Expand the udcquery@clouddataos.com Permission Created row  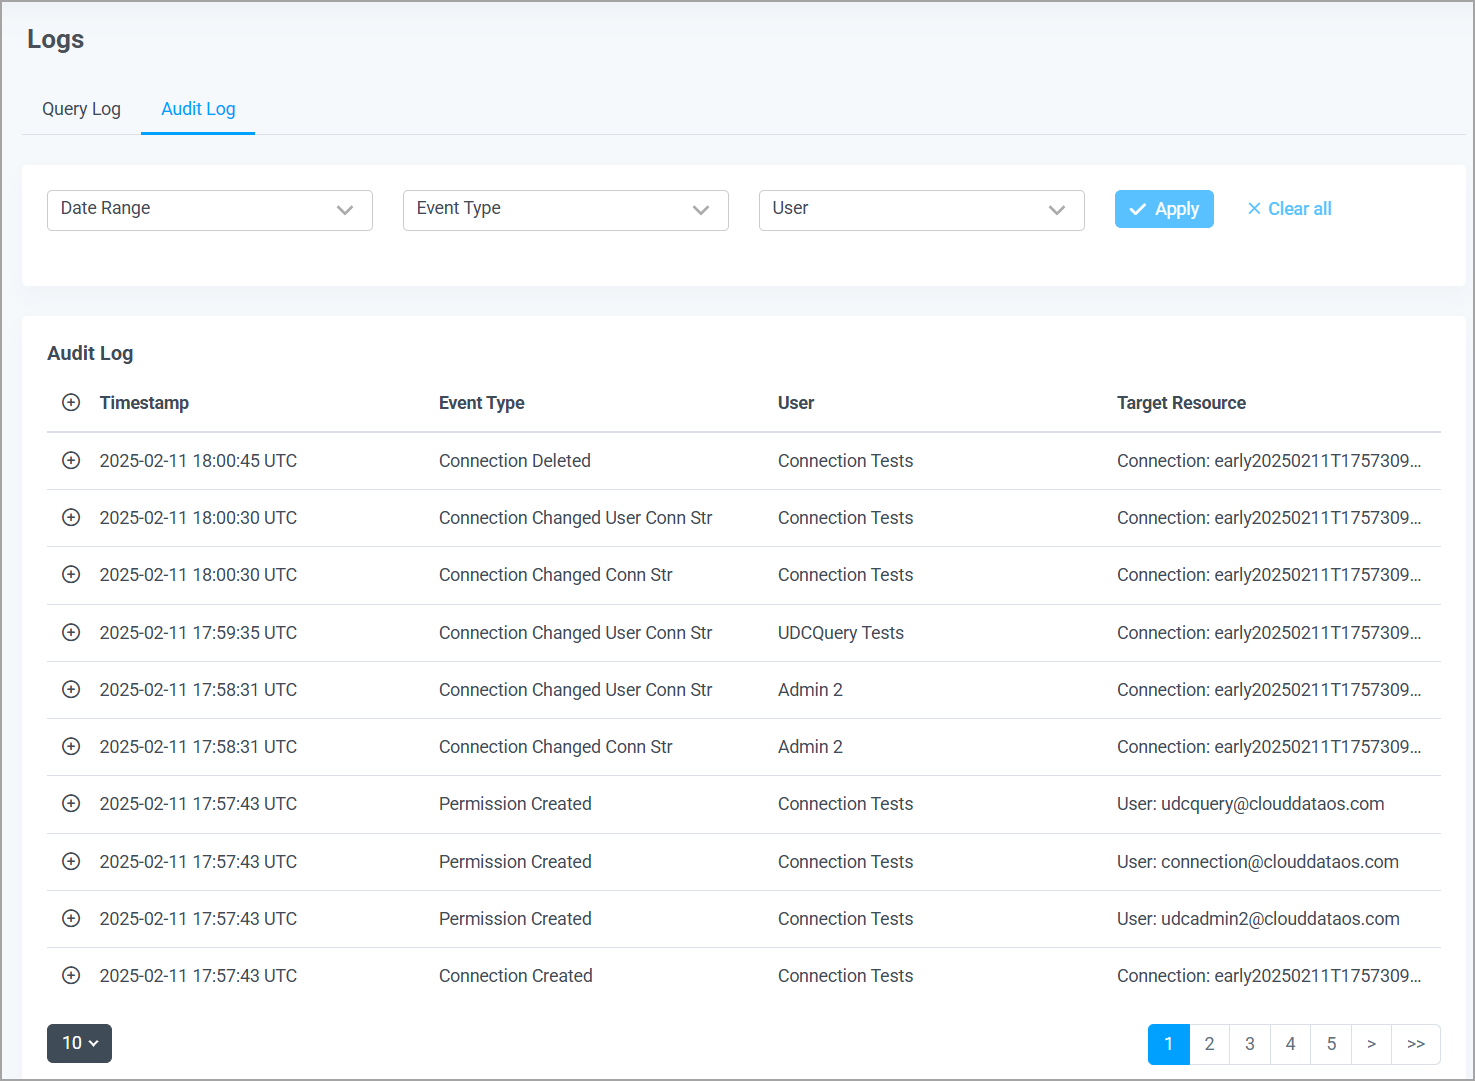(x=71, y=803)
